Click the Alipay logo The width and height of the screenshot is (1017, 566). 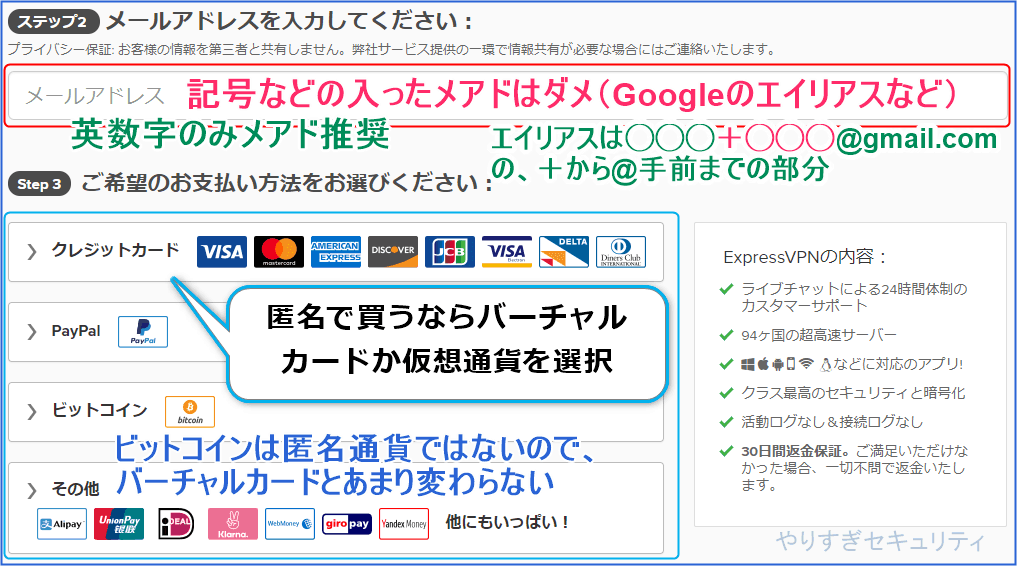tap(62, 524)
